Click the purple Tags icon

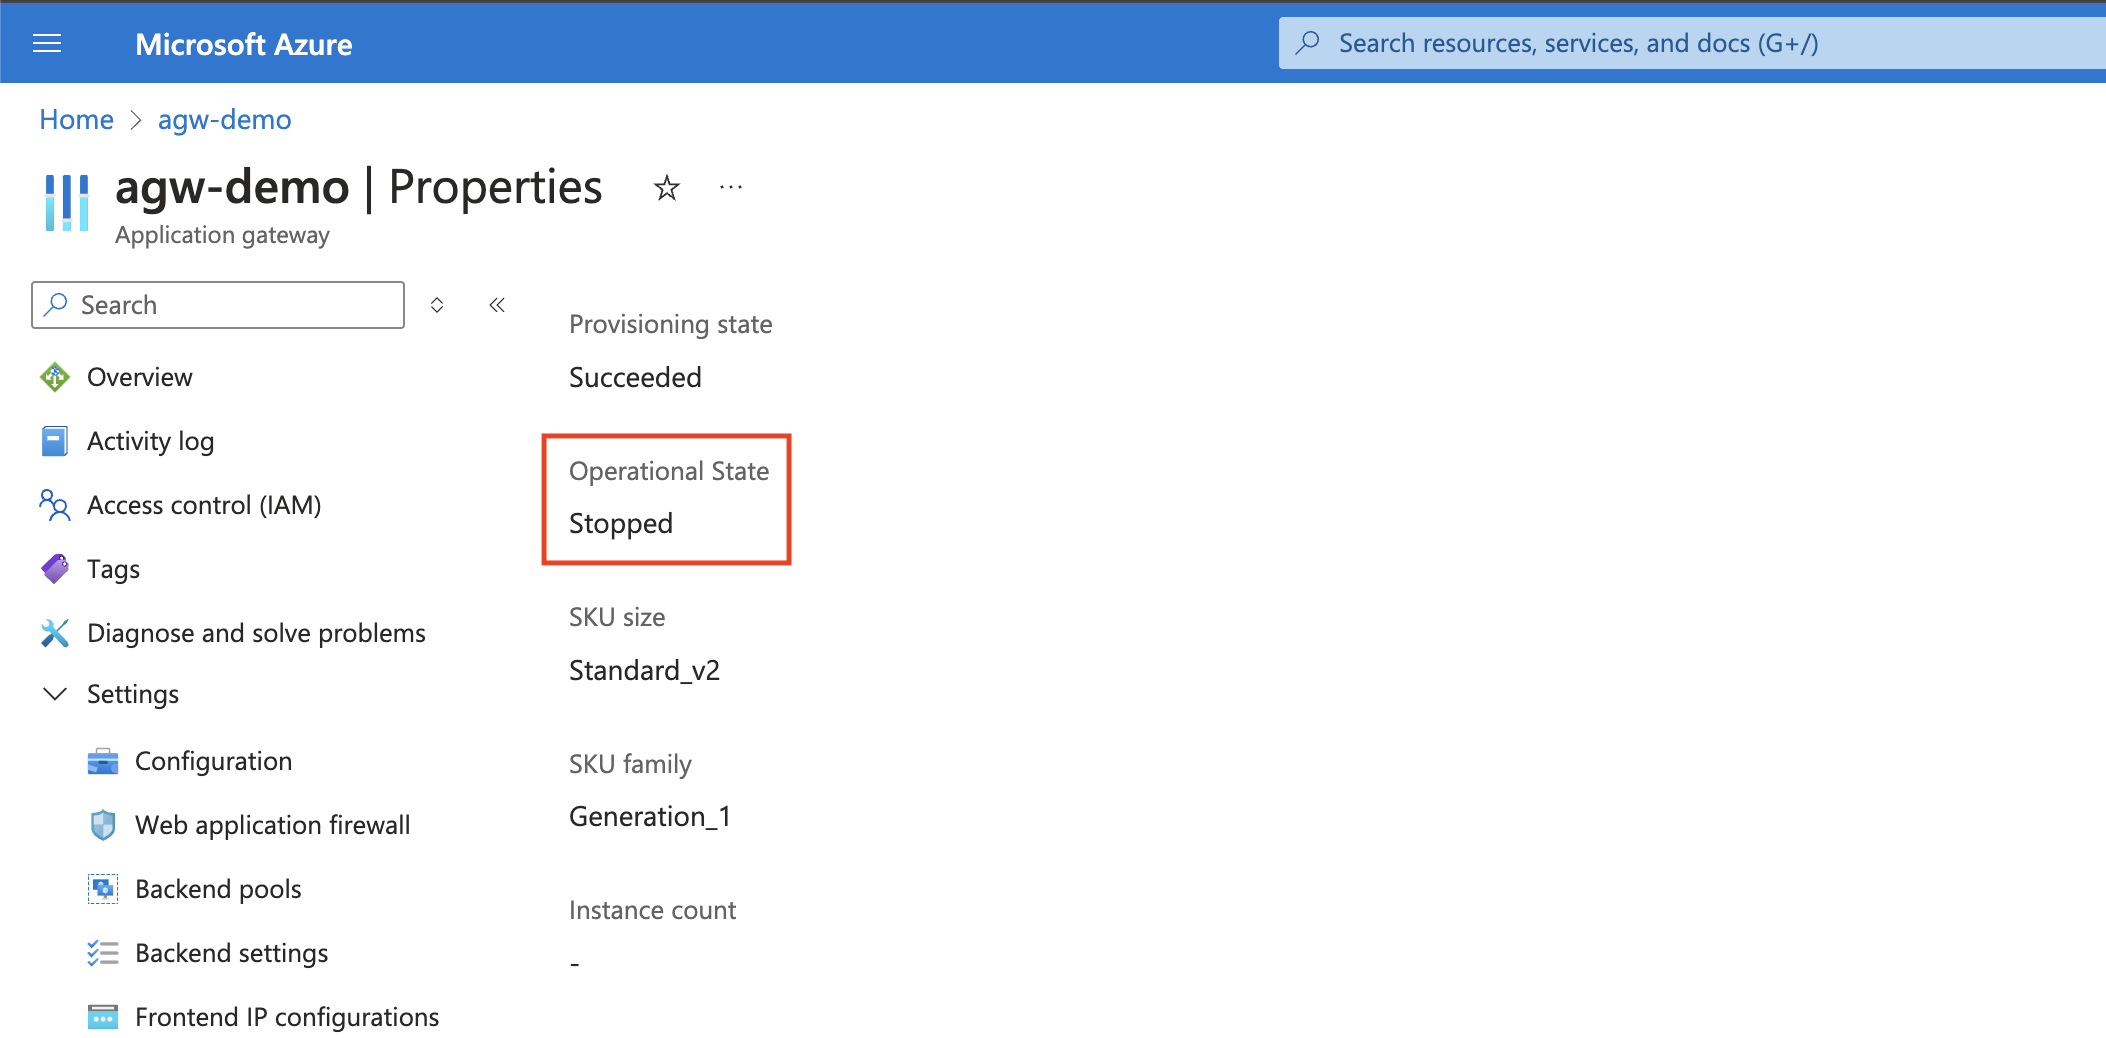pyautogui.click(x=55, y=569)
